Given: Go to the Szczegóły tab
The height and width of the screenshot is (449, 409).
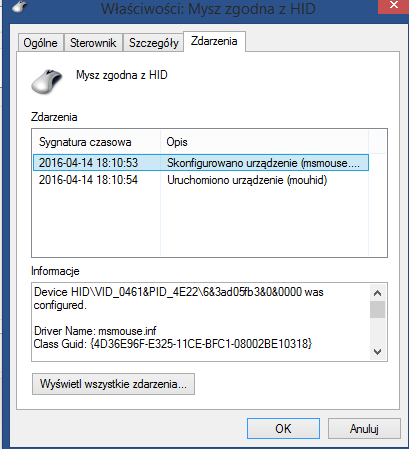Looking at the screenshot, I should (x=153, y=43).
